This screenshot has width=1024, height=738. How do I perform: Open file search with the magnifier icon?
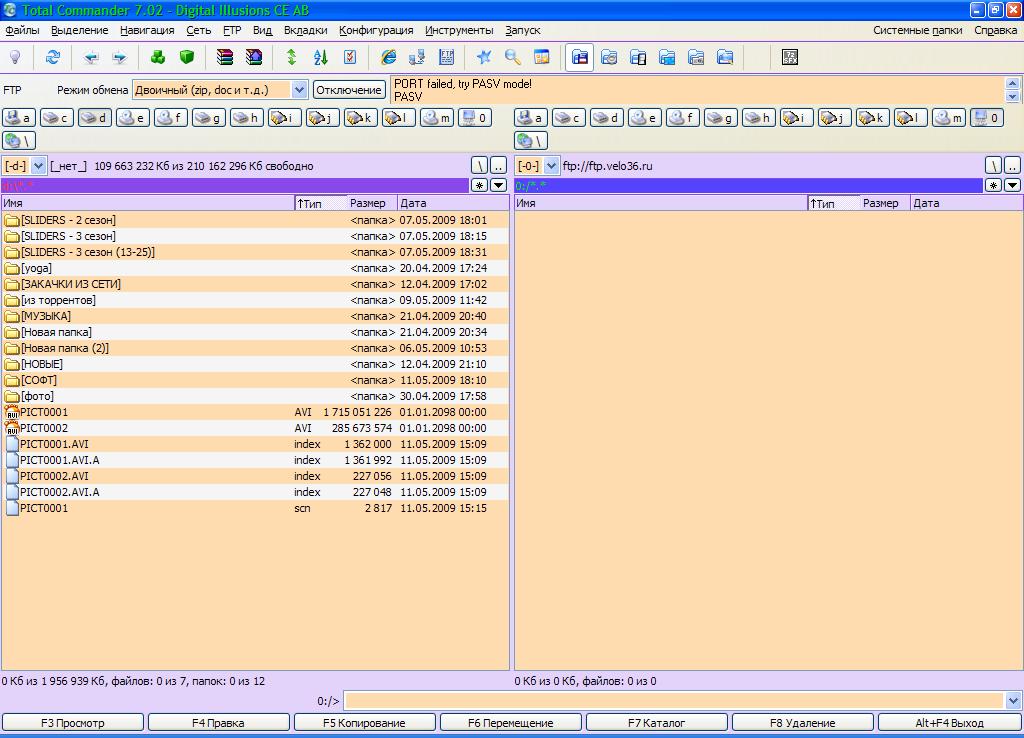click(x=513, y=57)
